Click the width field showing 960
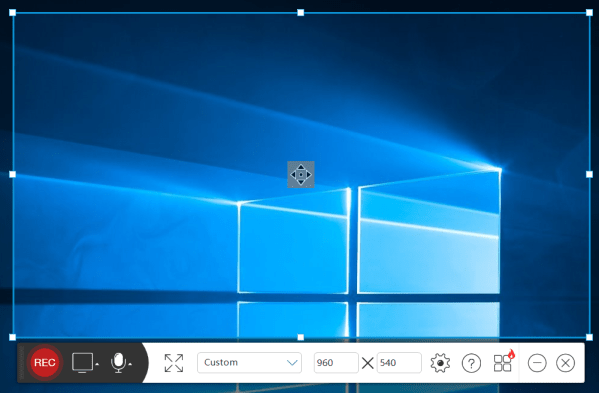The width and height of the screenshot is (599, 393). [336, 362]
